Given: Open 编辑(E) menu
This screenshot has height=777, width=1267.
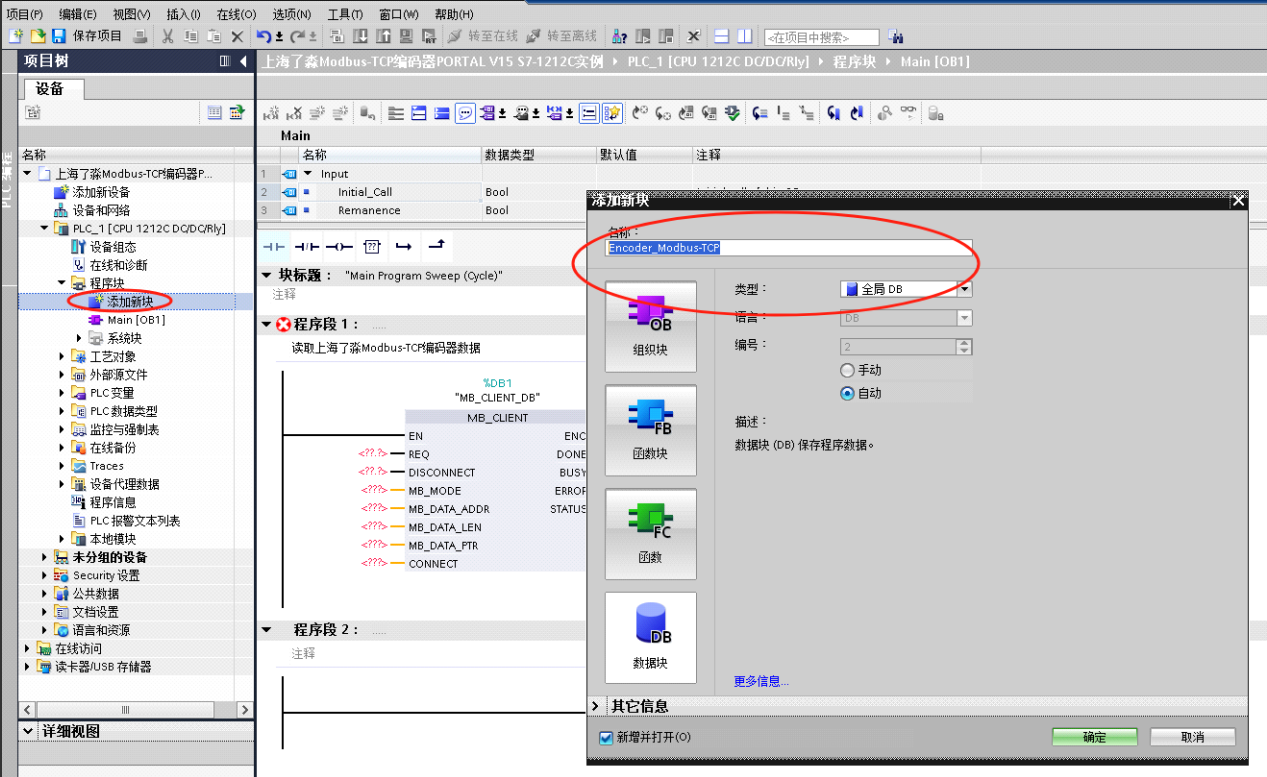Looking at the screenshot, I should coord(78,14).
